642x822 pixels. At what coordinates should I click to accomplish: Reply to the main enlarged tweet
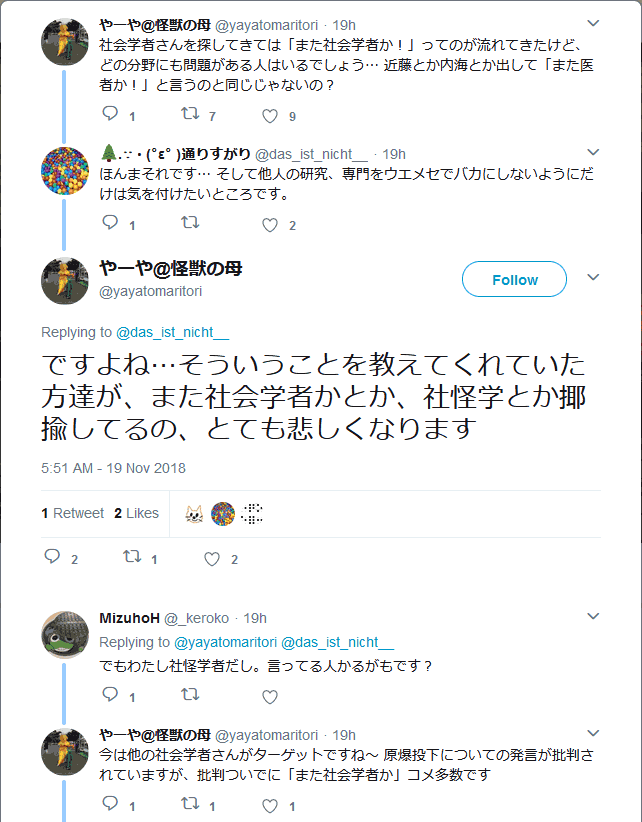pyautogui.click(x=53, y=558)
